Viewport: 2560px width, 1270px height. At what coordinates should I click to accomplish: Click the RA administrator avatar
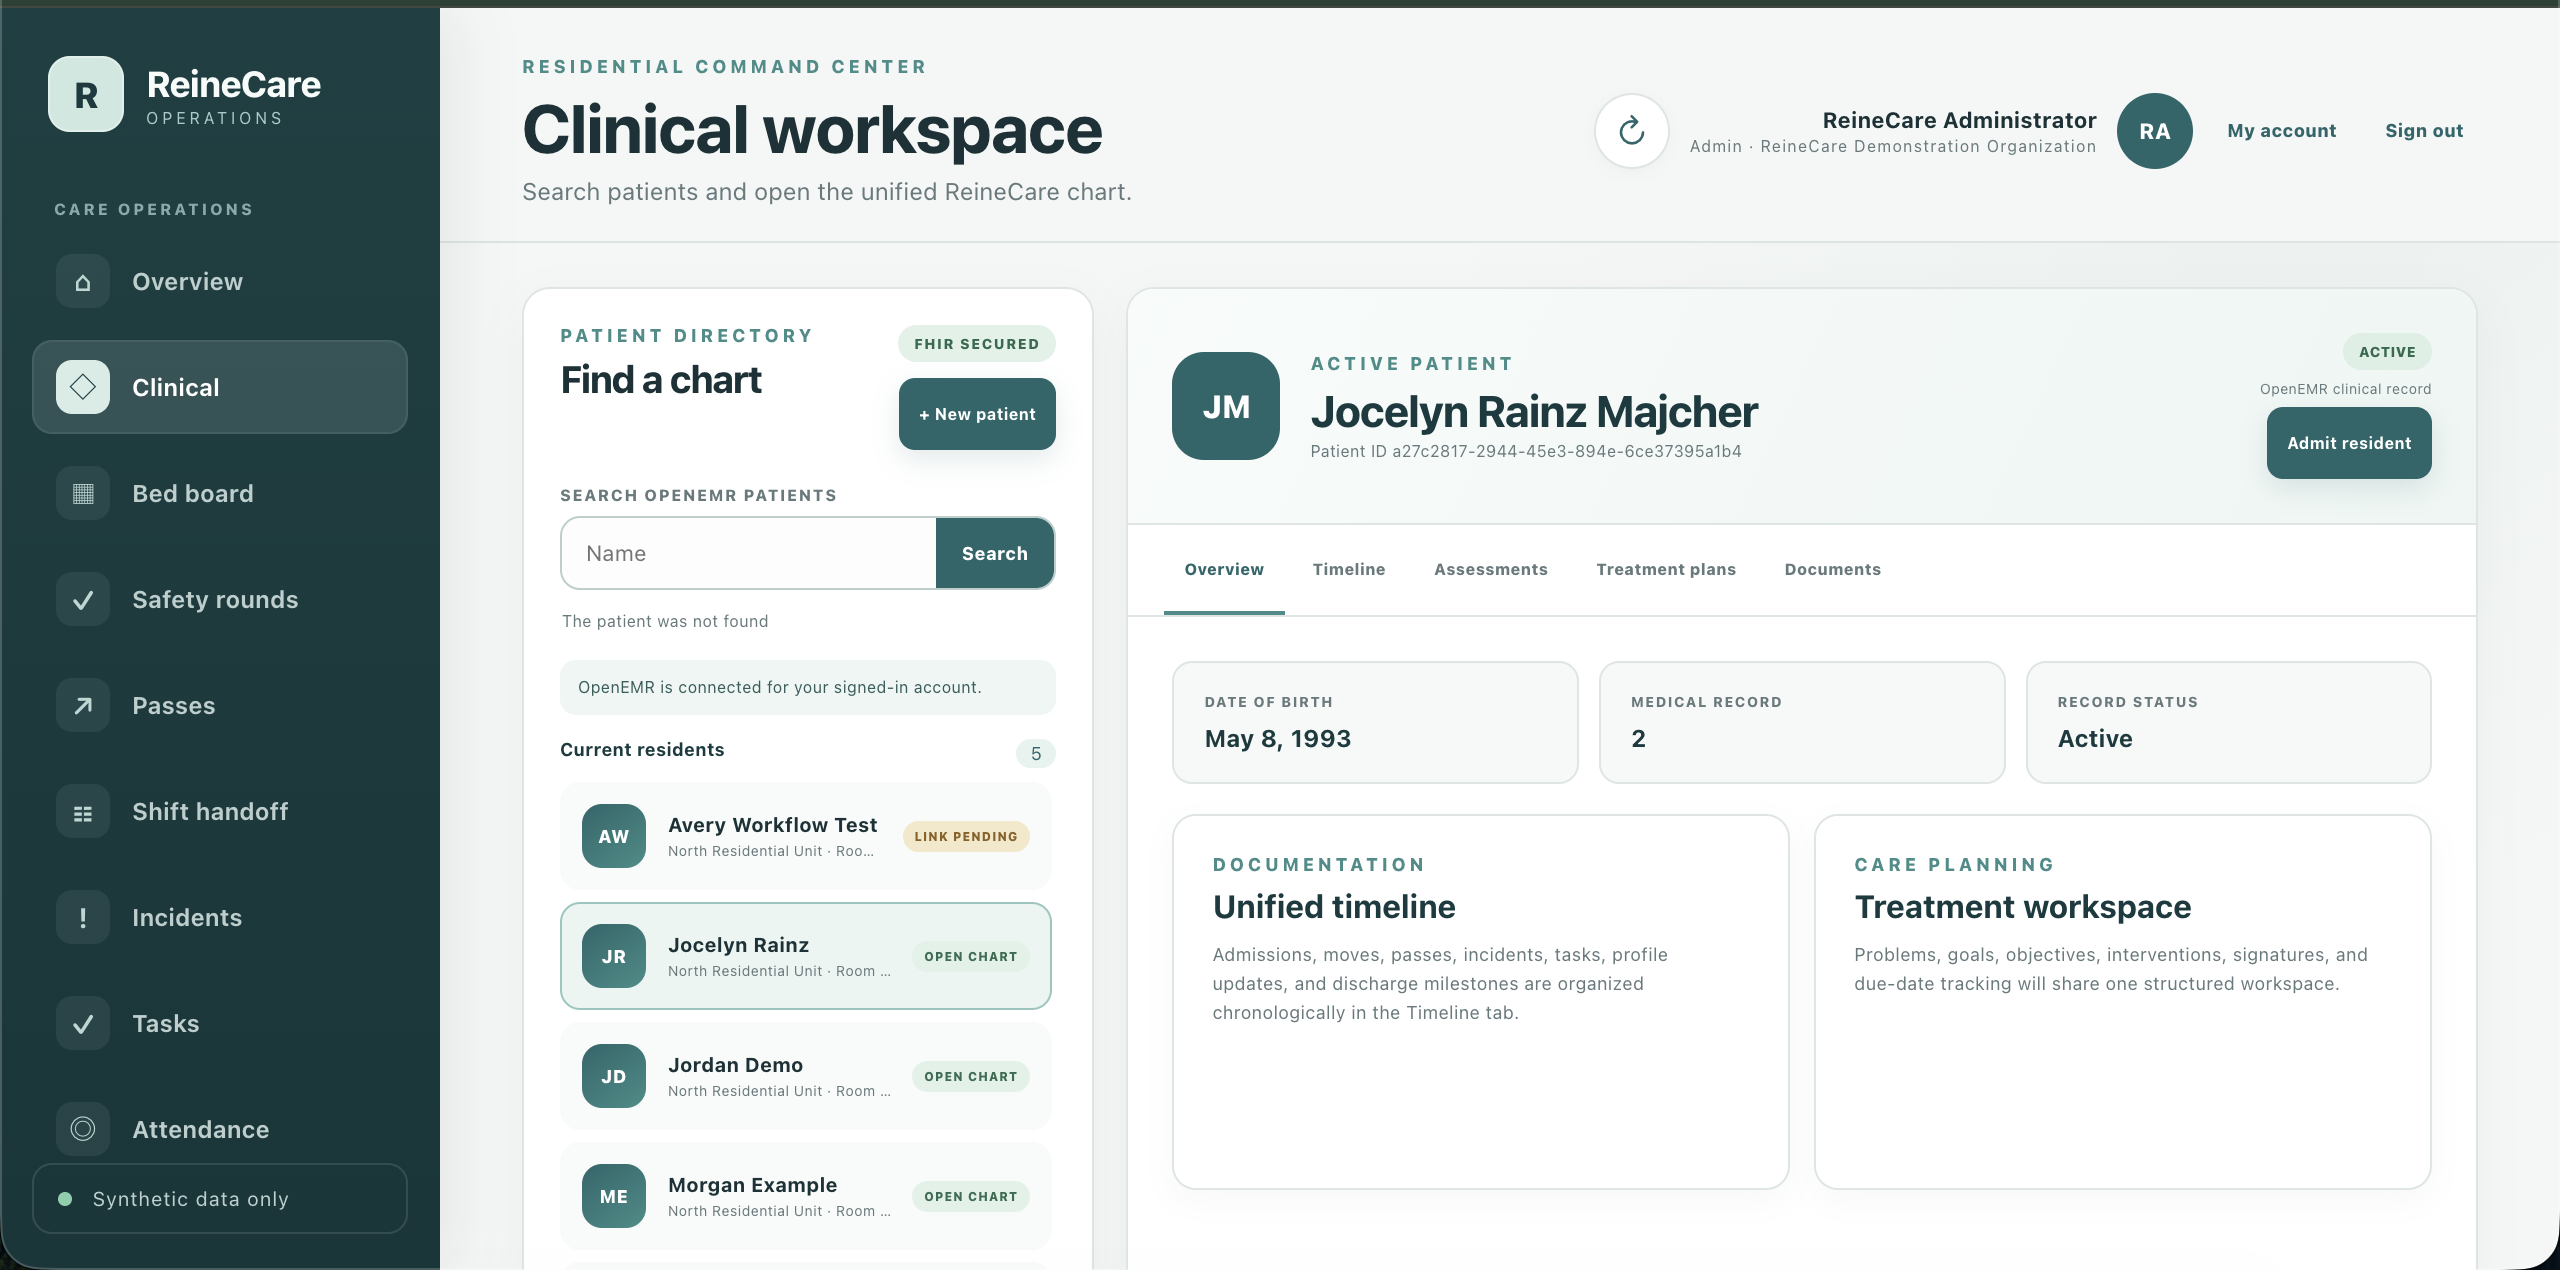click(x=2155, y=131)
